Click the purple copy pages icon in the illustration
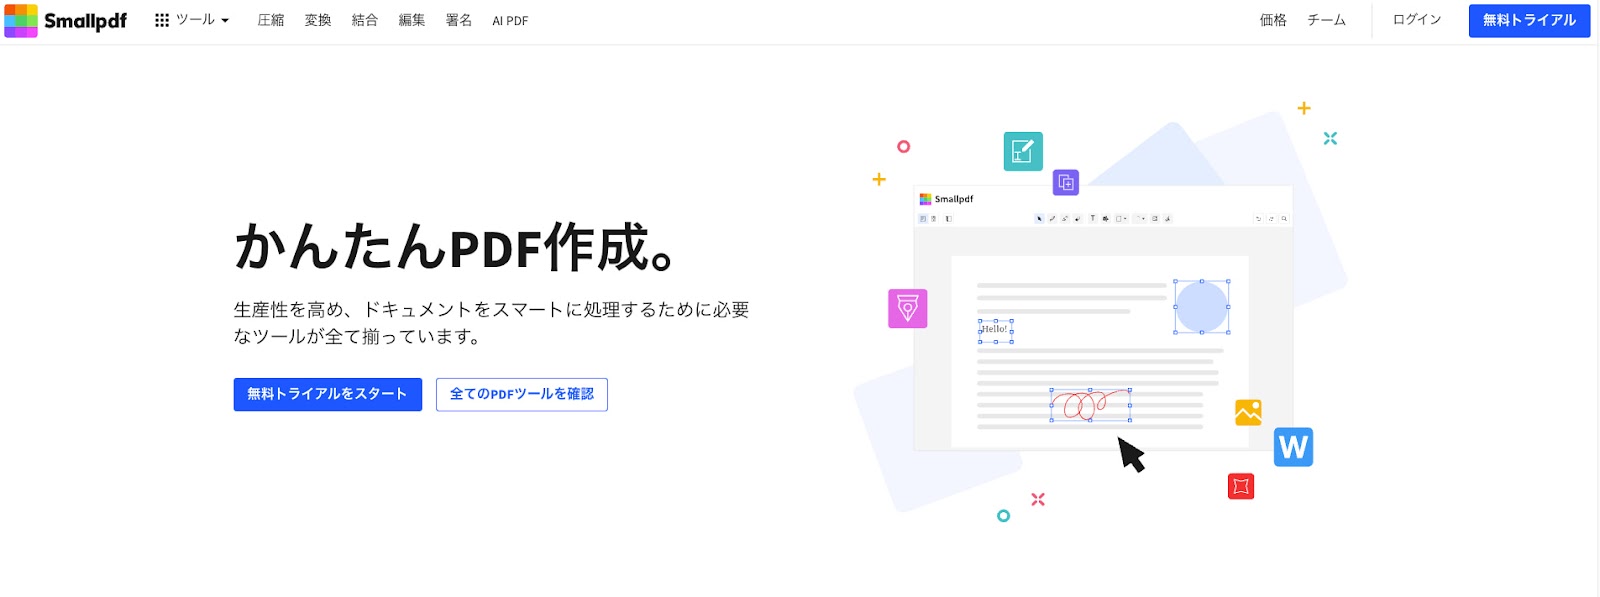This screenshot has width=1600, height=597. (1066, 183)
